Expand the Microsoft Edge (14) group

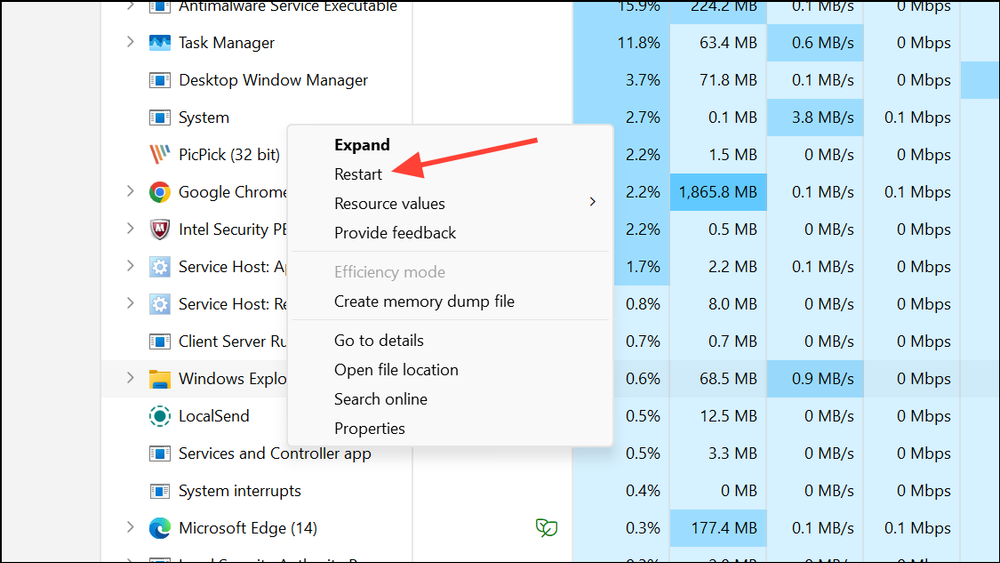[130, 527]
